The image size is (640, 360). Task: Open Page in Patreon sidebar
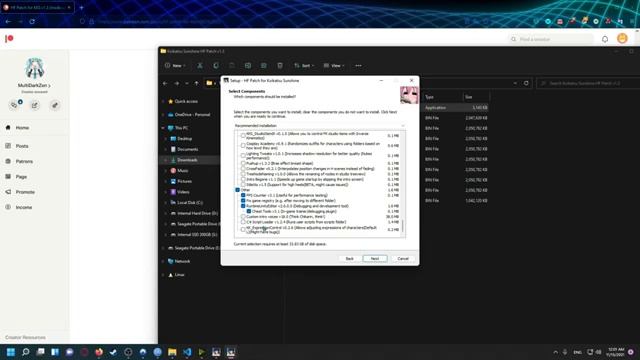(x=21, y=177)
